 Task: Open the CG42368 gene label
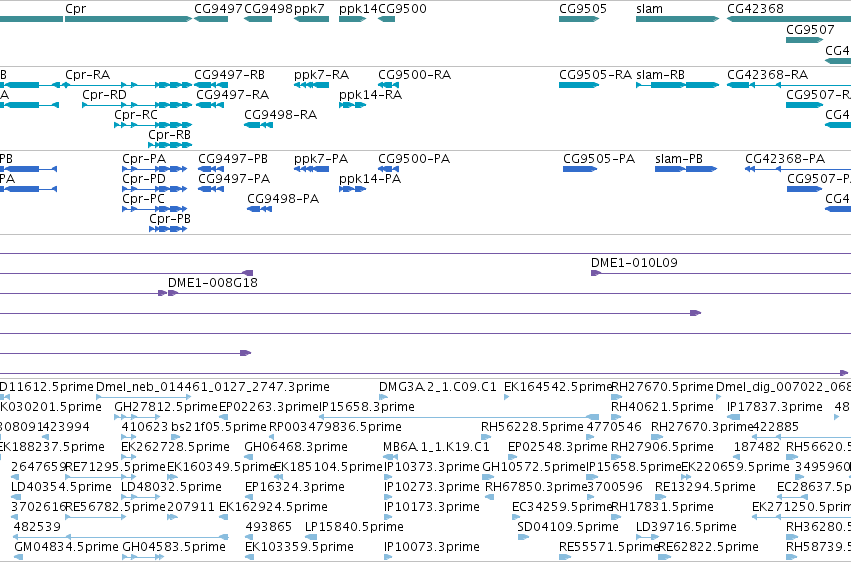point(755,9)
